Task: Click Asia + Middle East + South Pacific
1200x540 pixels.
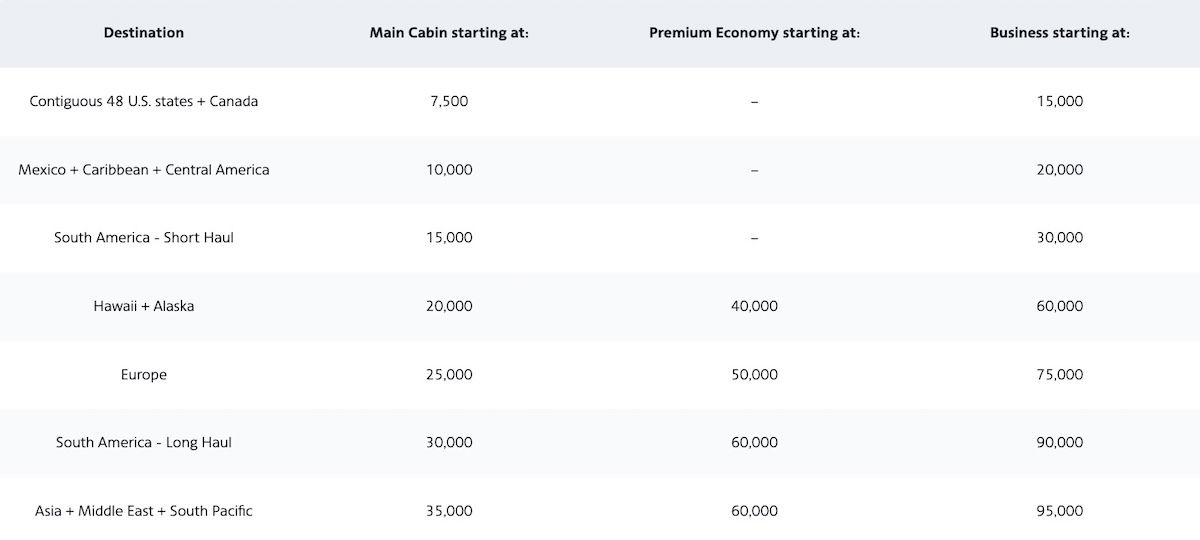Action: coord(144,511)
